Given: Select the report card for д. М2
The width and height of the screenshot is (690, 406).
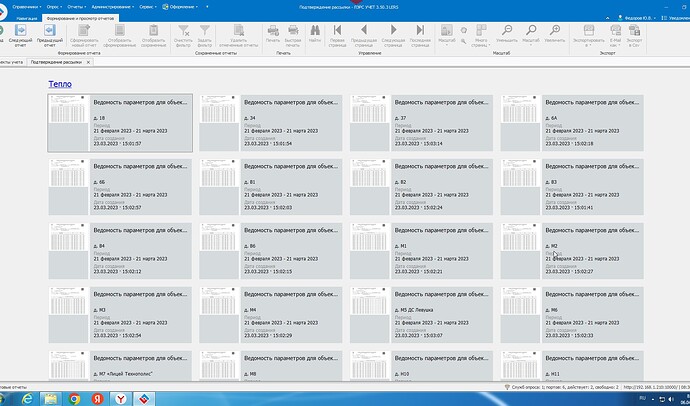Looking at the screenshot, I should tap(572, 251).
